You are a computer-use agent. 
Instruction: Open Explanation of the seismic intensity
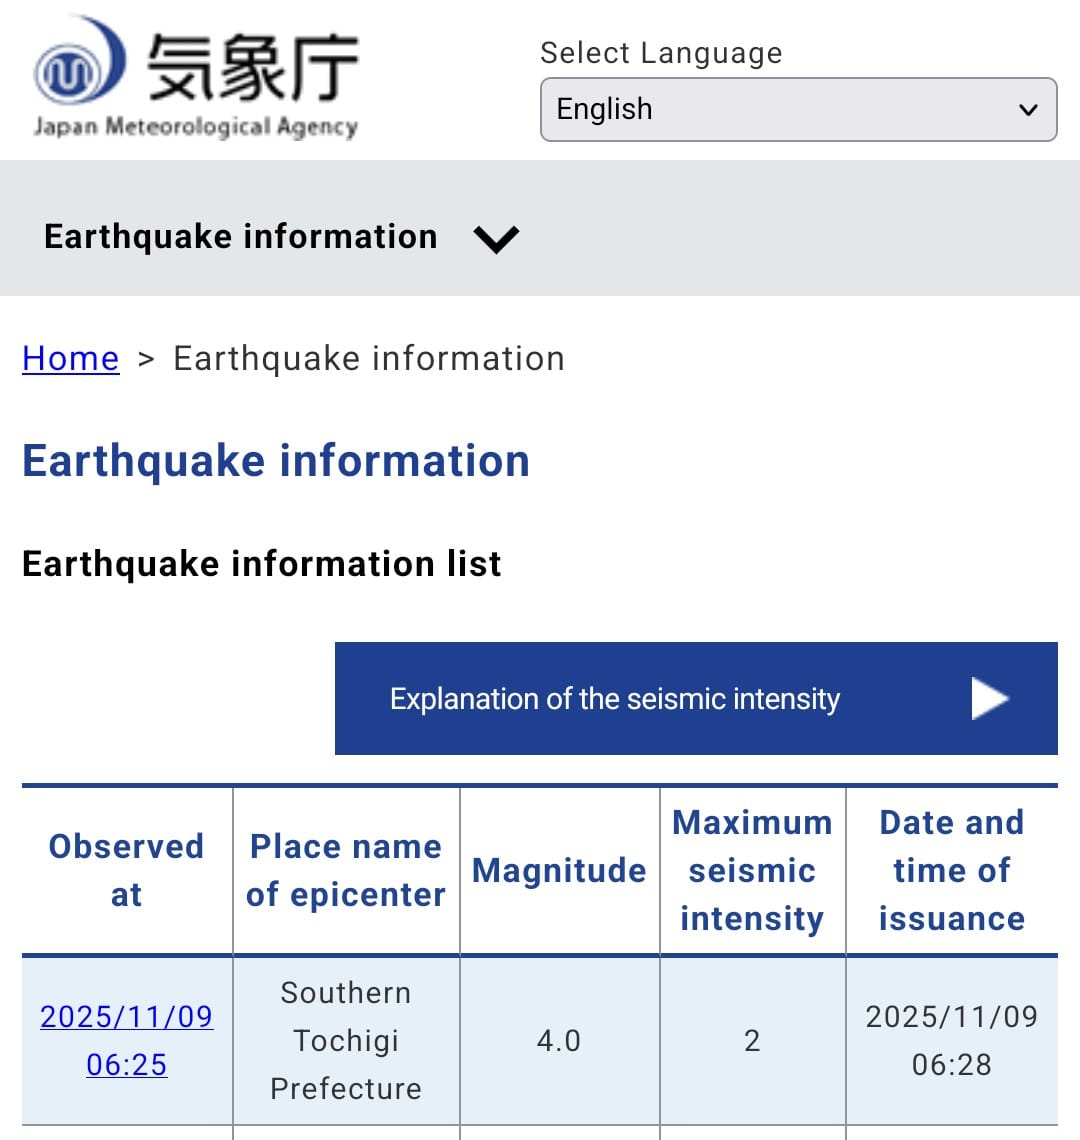click(x=614, y=698)
